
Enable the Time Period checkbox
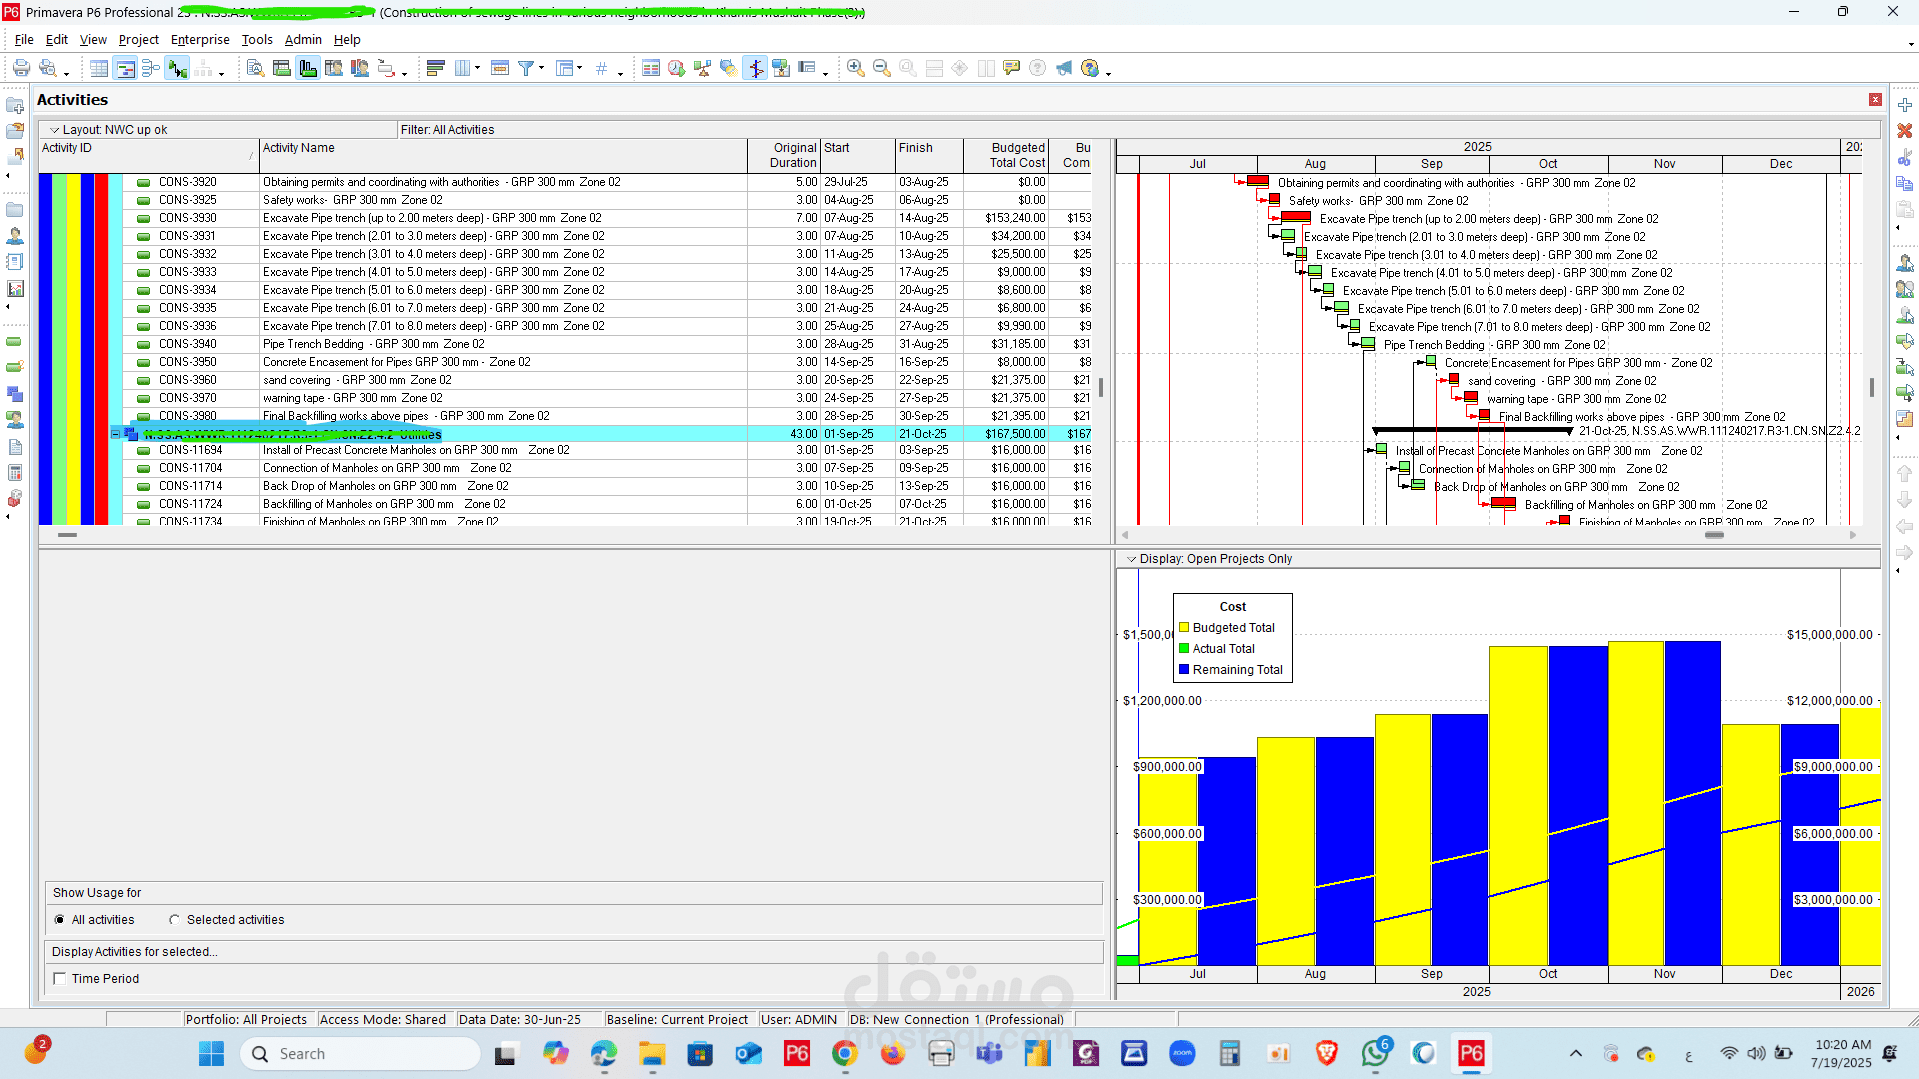60,979
